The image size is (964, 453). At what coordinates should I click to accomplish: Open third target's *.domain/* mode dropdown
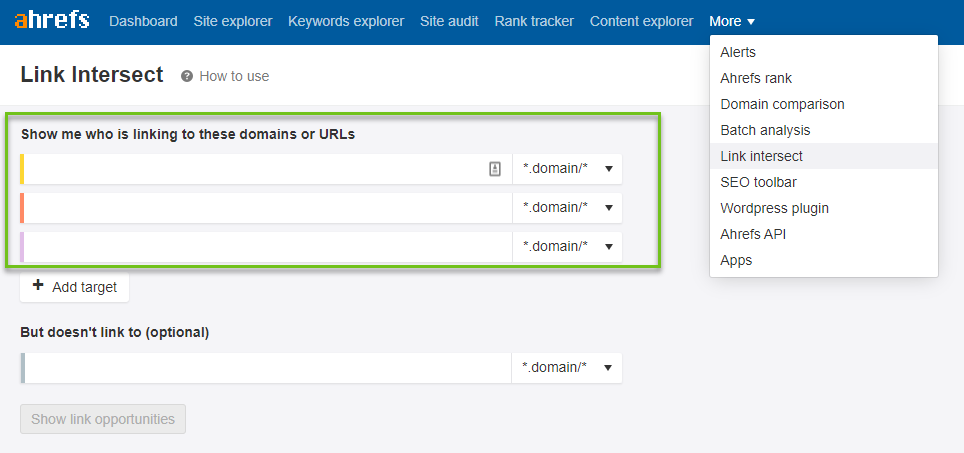(567, 246)
